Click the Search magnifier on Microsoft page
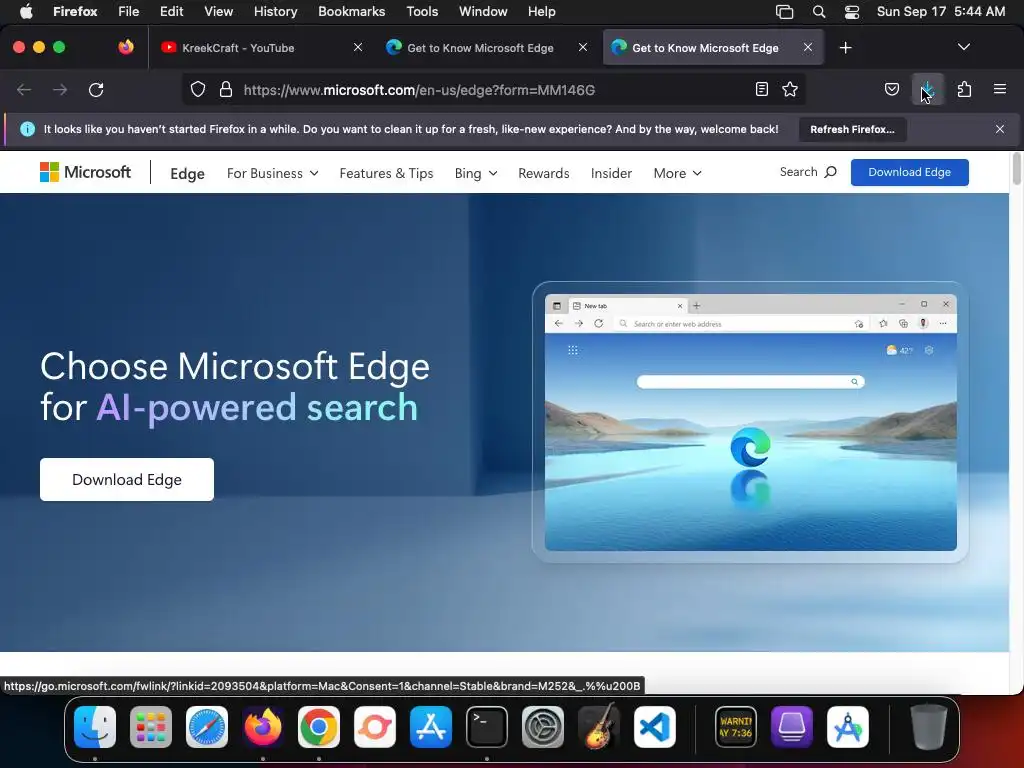Image resolution: width=1024 pixels, height=768 pixels. click(830, 172)
